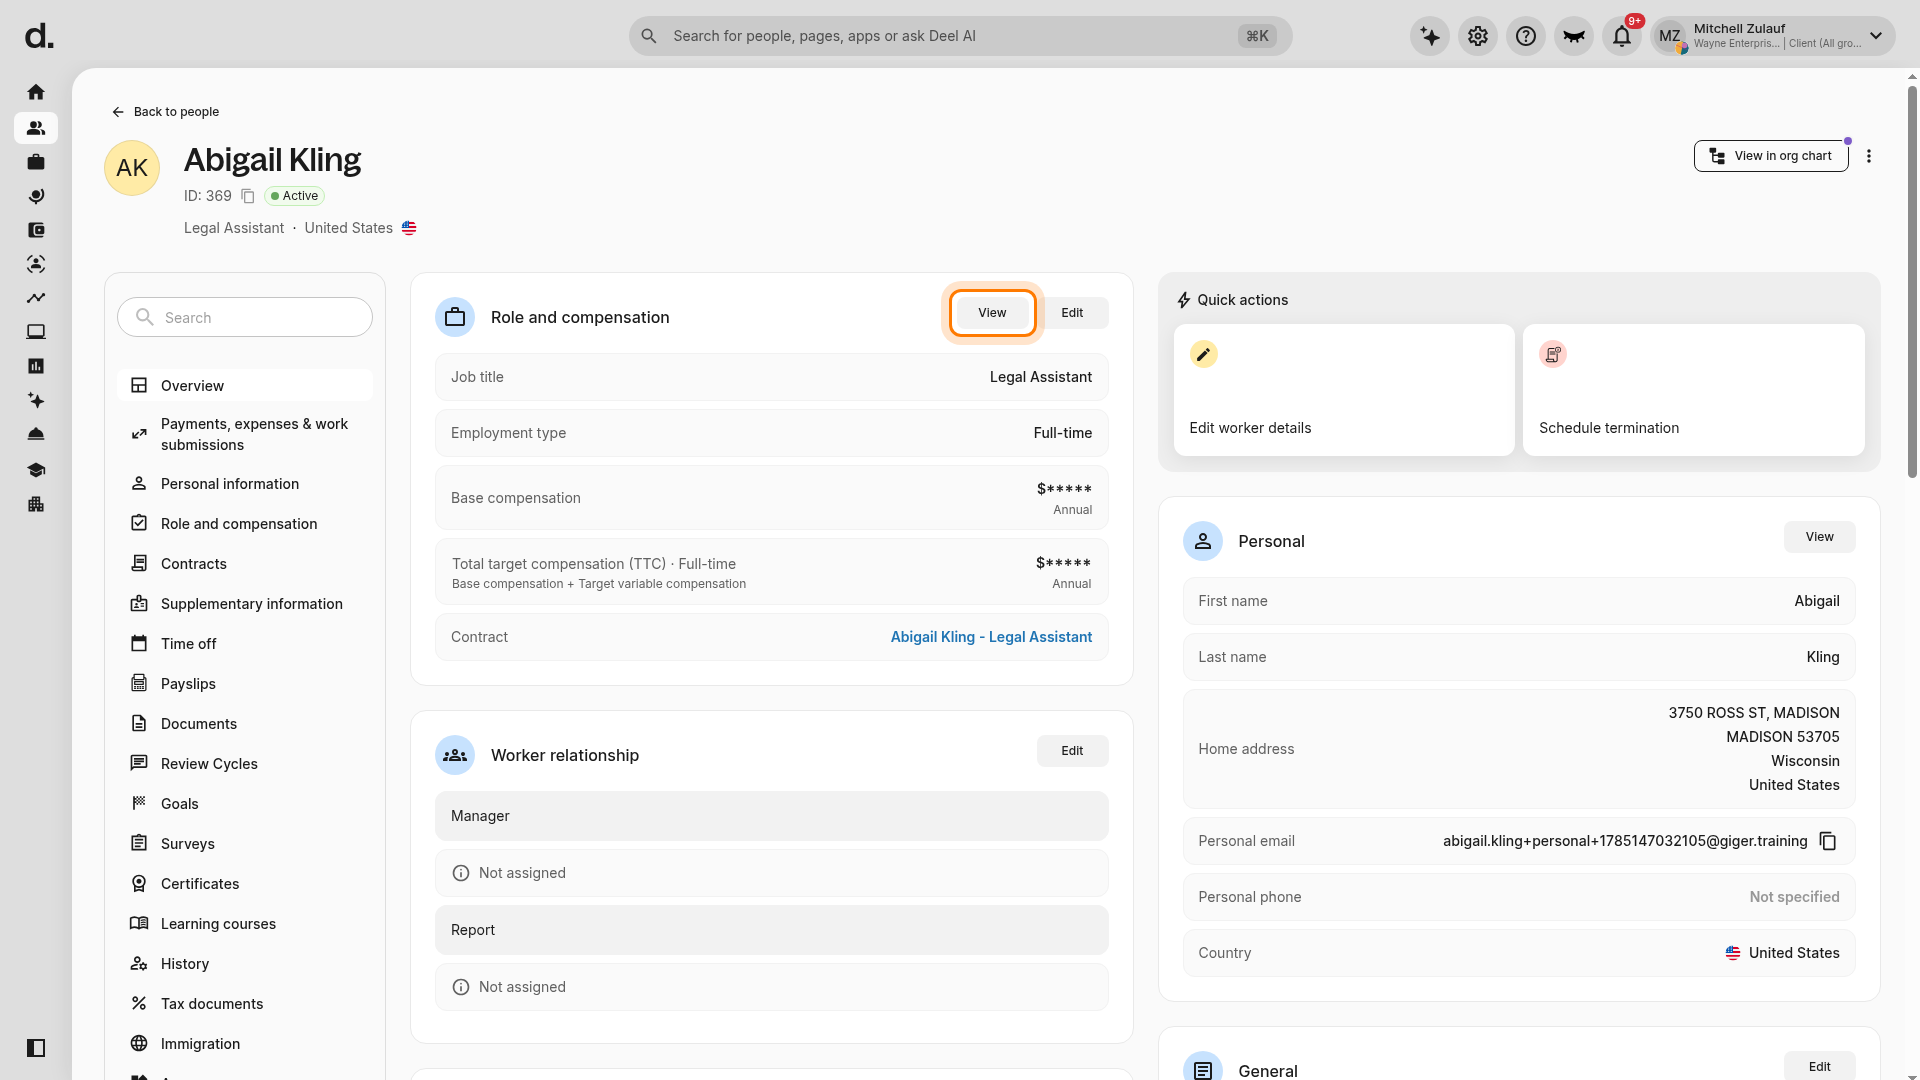Open Abigail Kling - Legal Assistant contract link
The image size is (1920, 1080).
click(991, 637)
